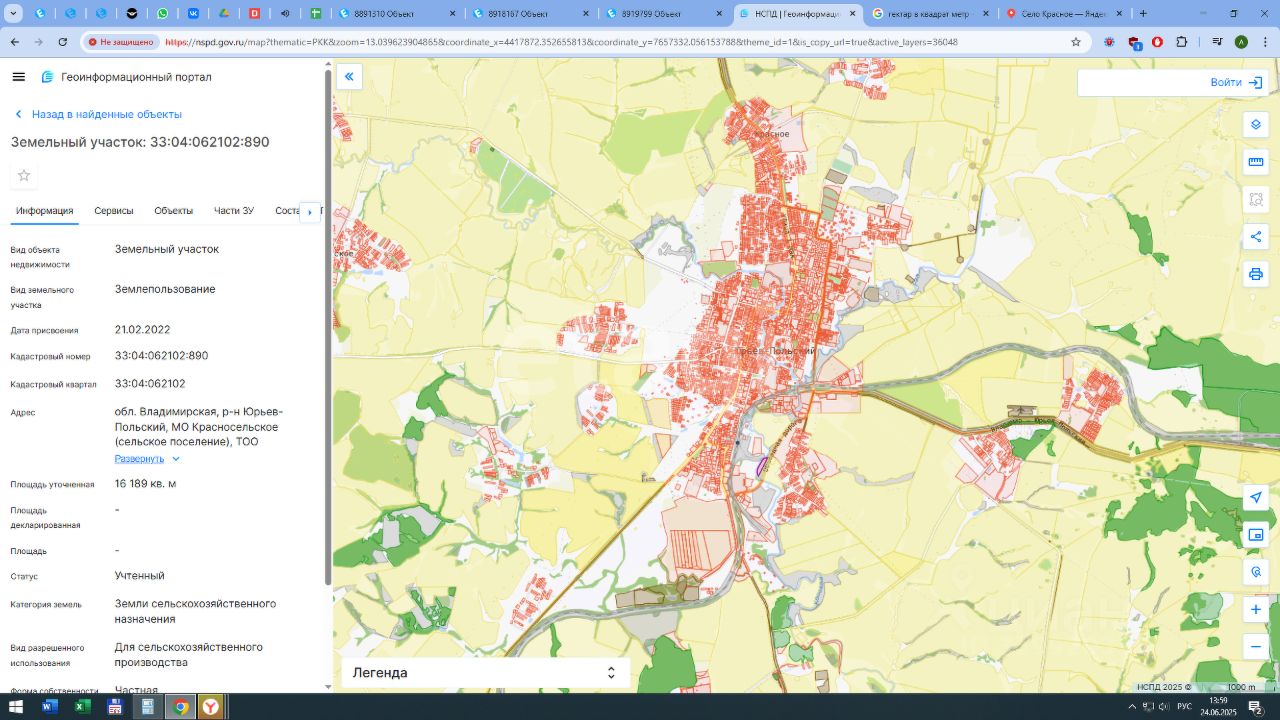Image resolution: width=1280 pixels, height=720 pixels.
Task: Click the date value 21.02.2022
Action: (143, 330)
